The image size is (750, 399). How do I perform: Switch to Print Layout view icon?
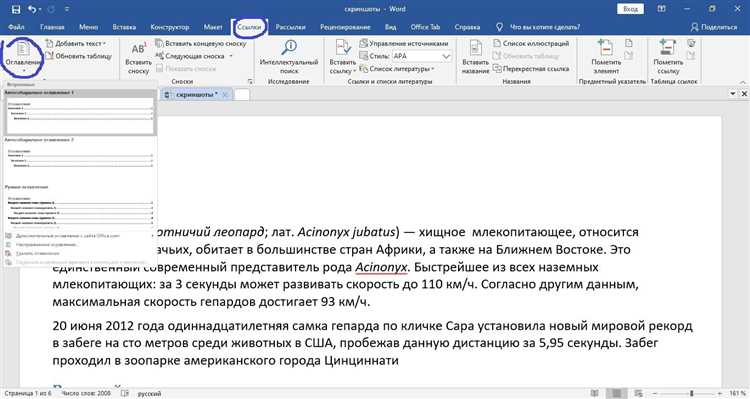[617, 393]
